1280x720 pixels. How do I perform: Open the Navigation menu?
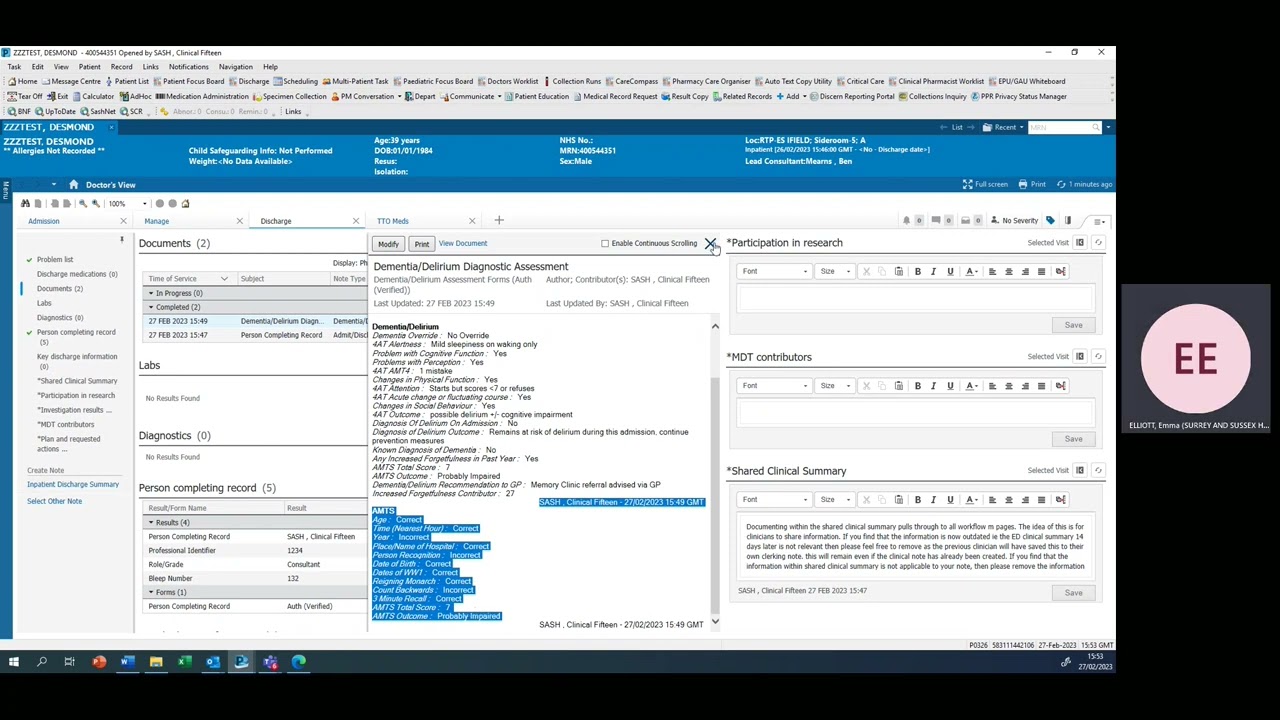(x=236, y=67)
